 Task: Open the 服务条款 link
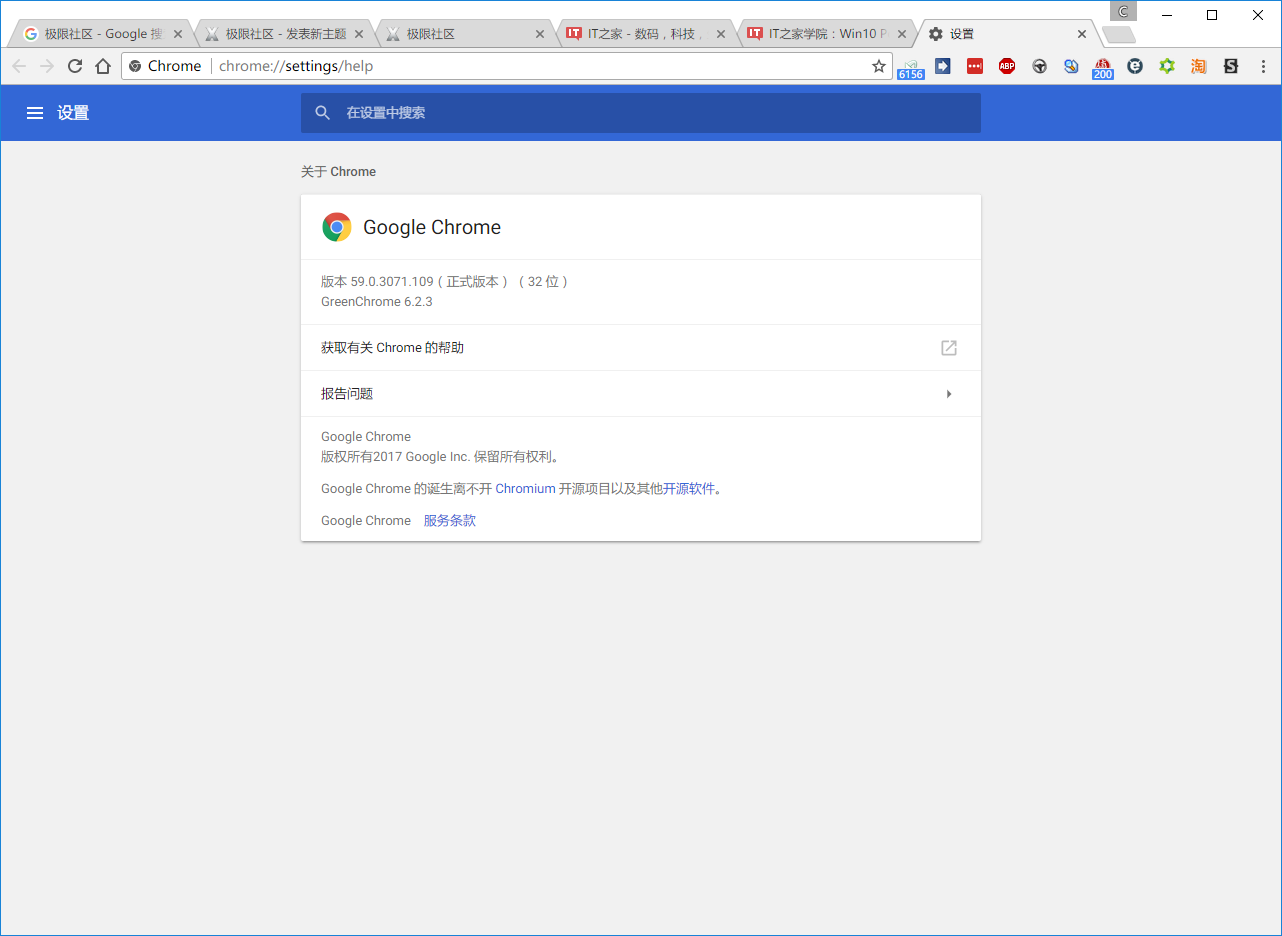[450, 521]
